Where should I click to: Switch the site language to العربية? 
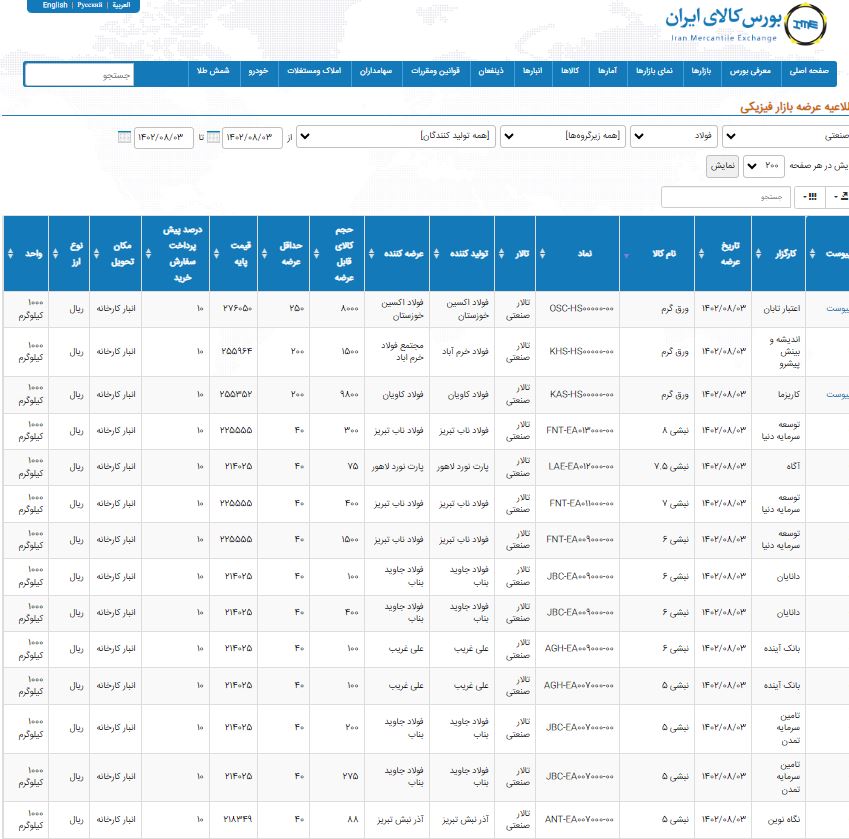121,5
